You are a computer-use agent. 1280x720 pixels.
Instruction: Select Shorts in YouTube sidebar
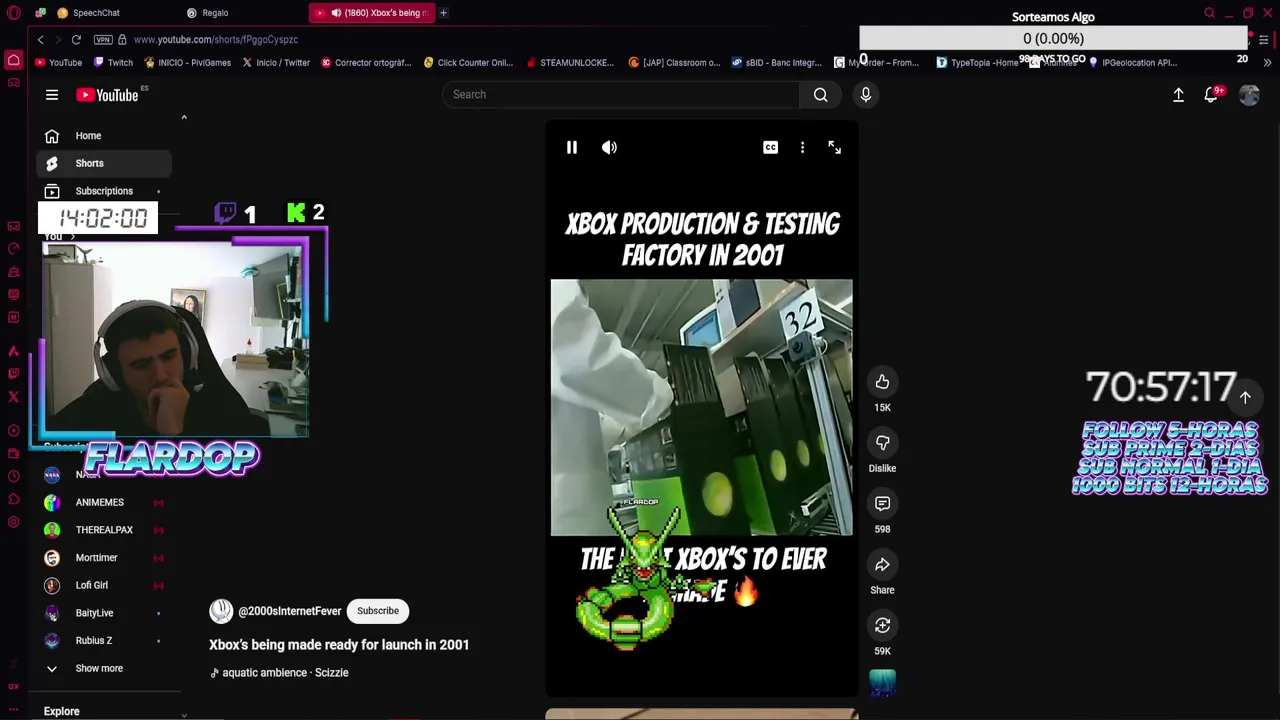pos(104,163)
